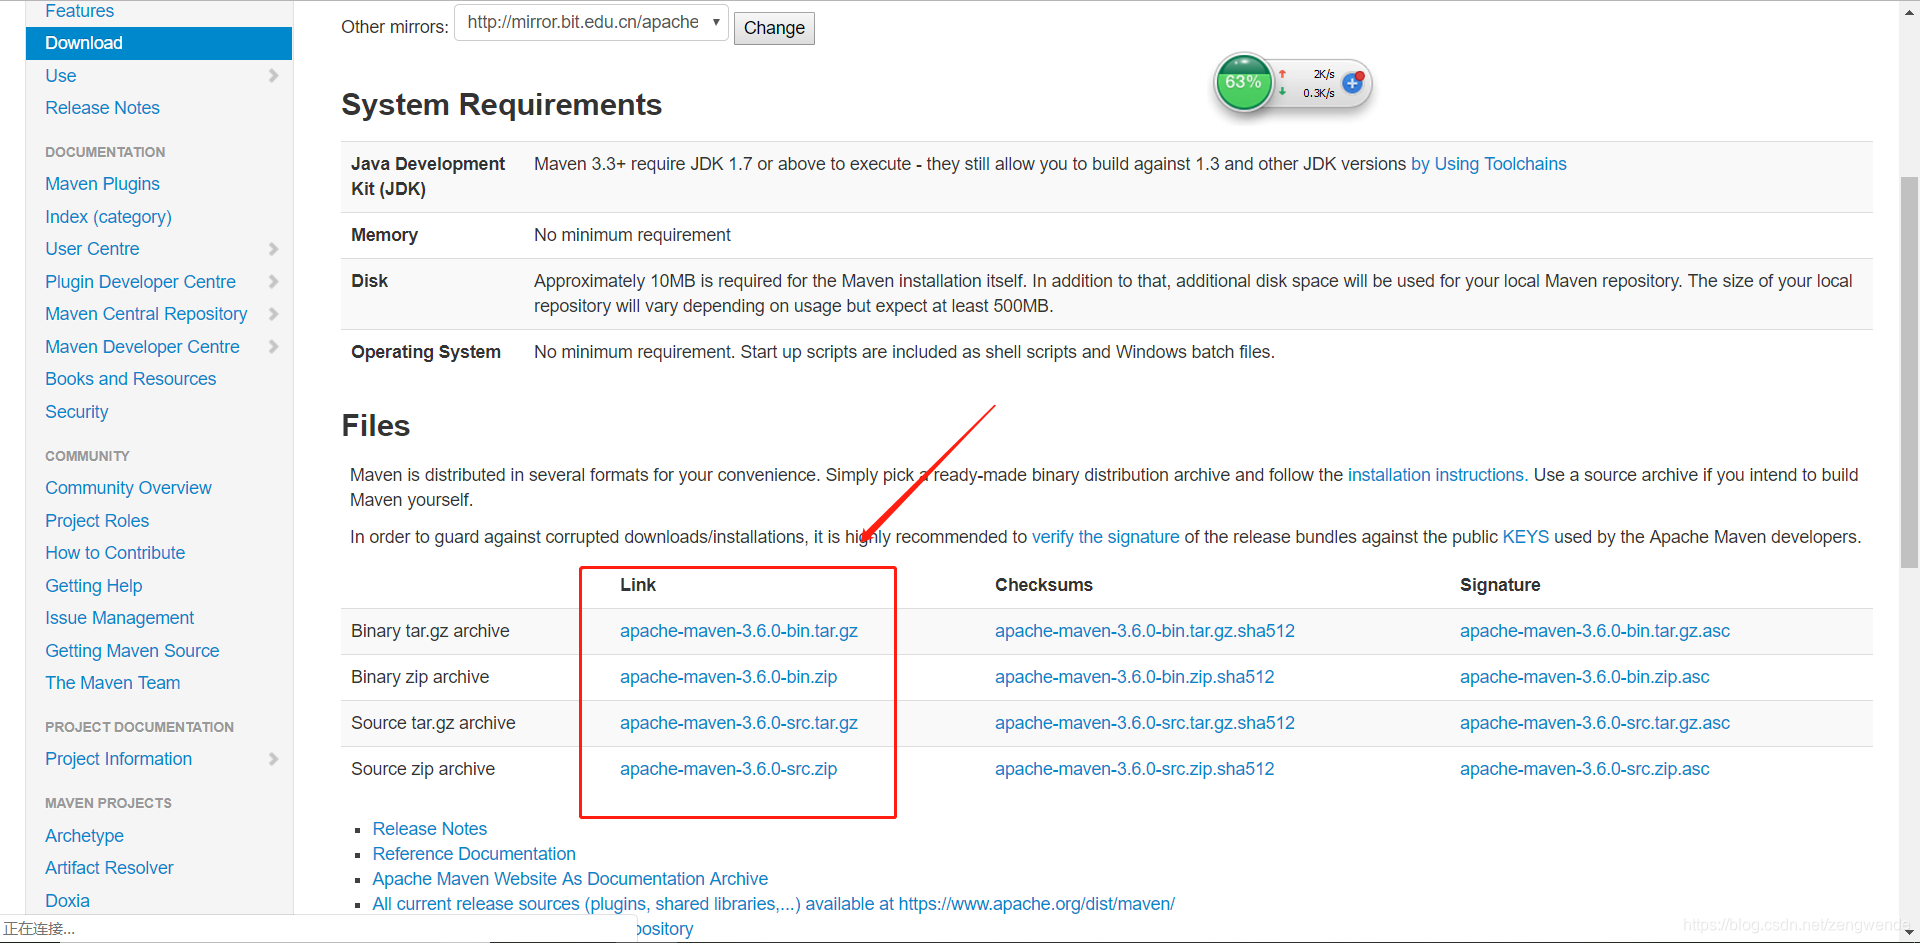Open Issue Management page

(119, 618)
